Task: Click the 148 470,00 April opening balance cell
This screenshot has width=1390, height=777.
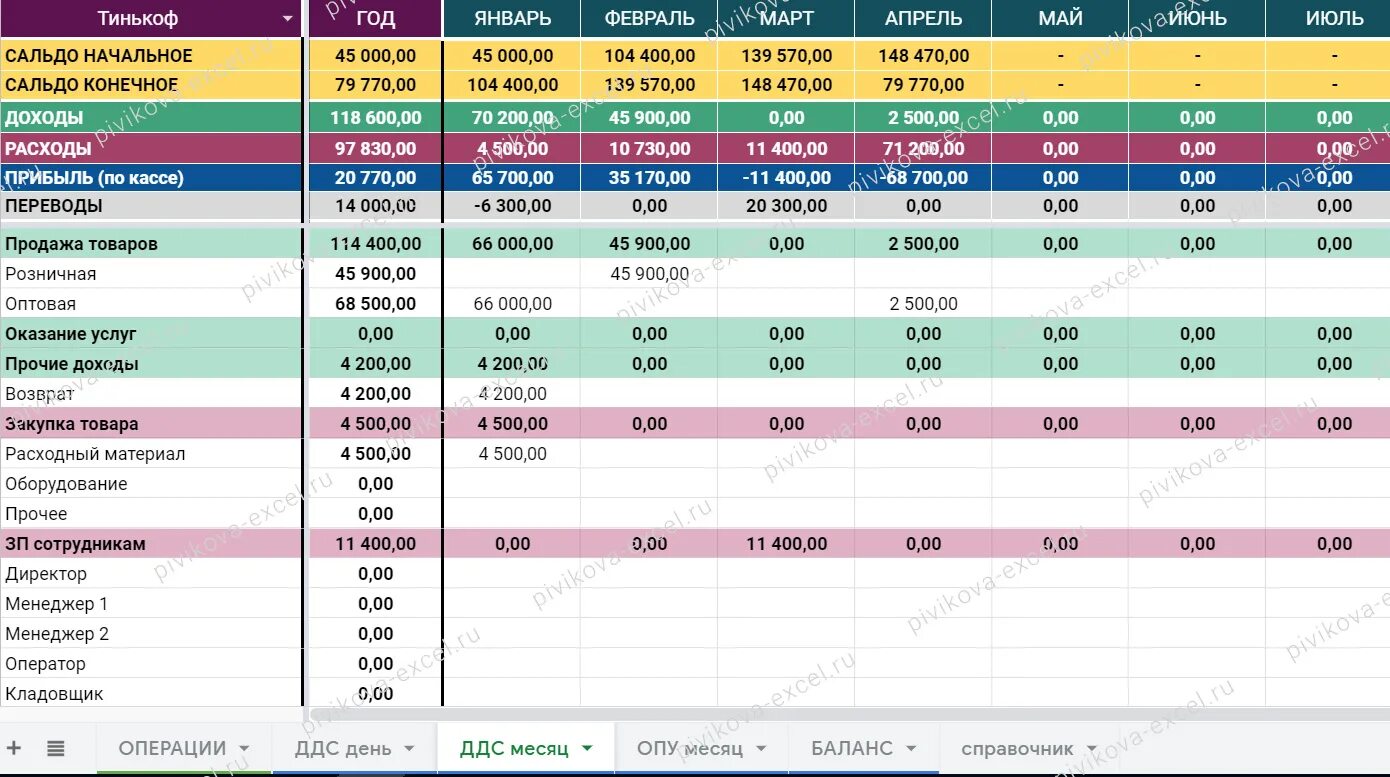Action: click(923, 56)
